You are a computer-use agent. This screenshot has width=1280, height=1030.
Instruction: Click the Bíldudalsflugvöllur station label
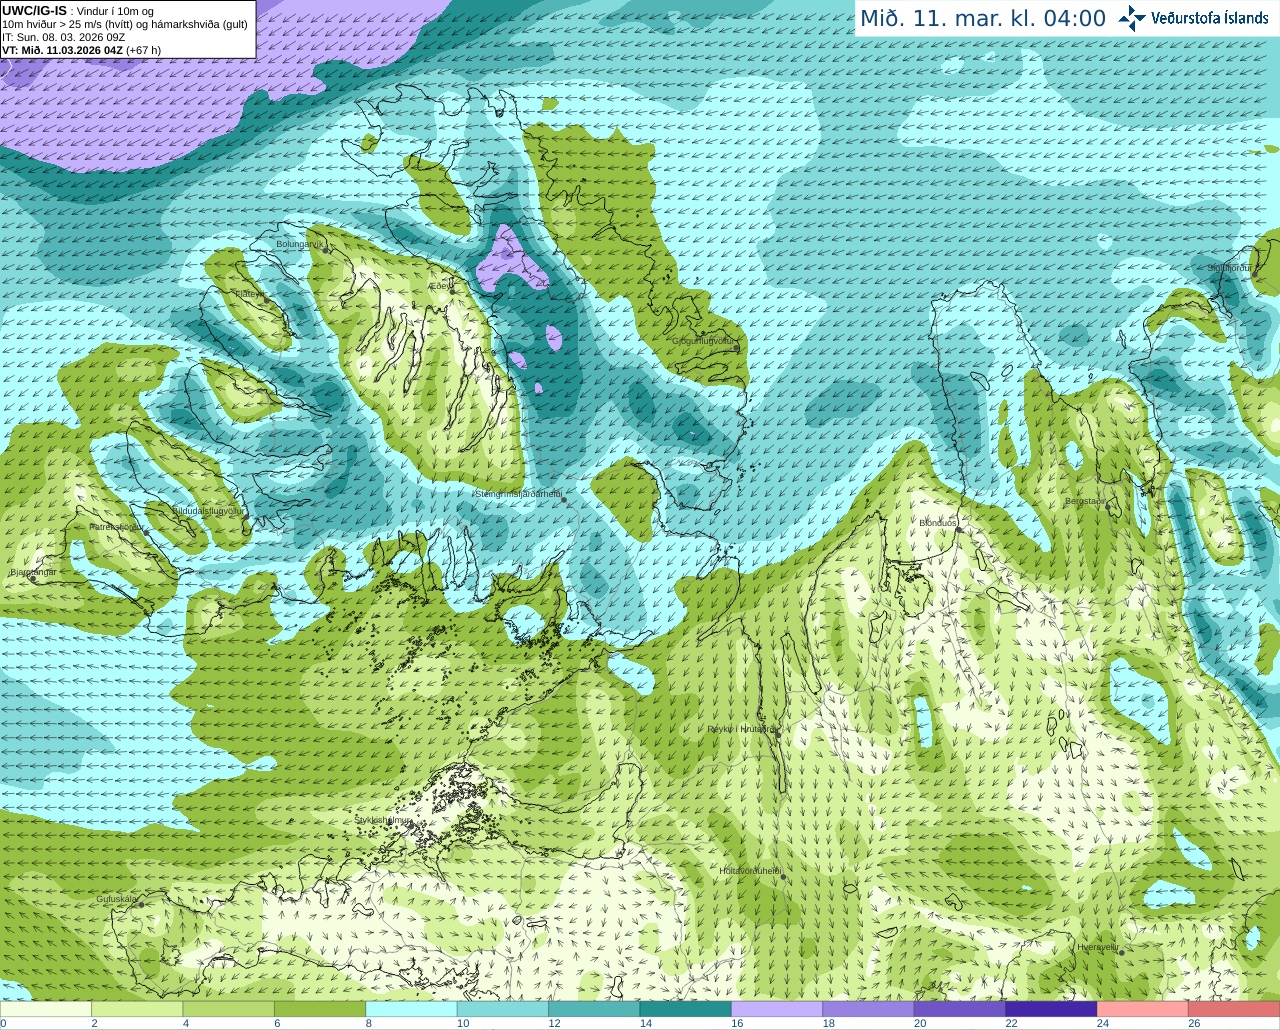tap(208, 510)
